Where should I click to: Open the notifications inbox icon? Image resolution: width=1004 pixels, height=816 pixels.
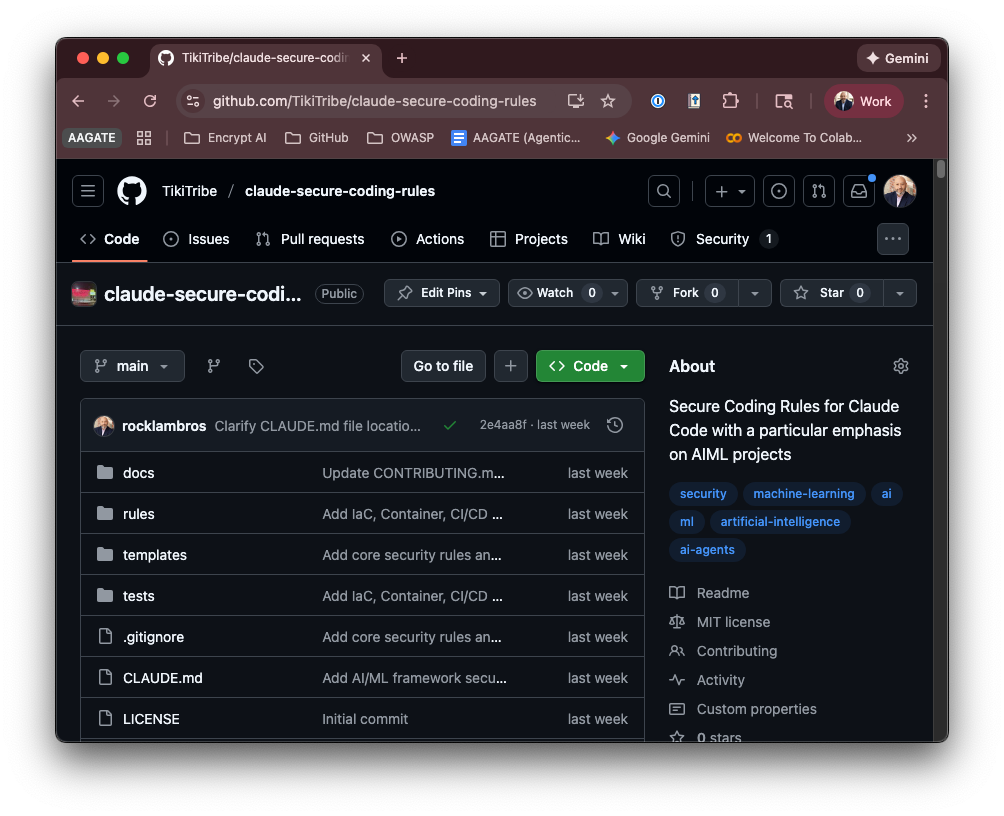pyautogui.click(x=859, y=191)
